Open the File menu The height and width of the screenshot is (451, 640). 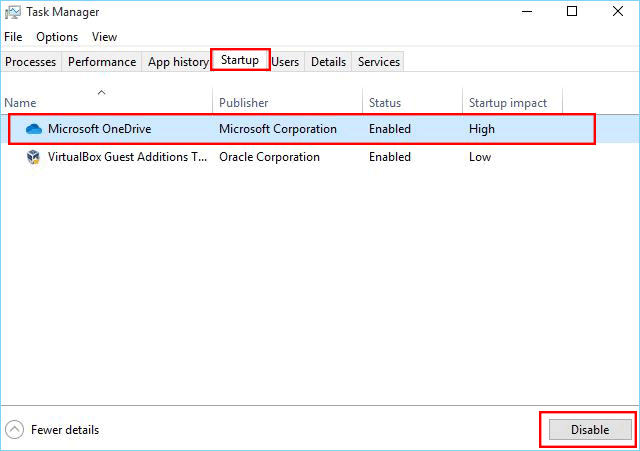point(13,37)
